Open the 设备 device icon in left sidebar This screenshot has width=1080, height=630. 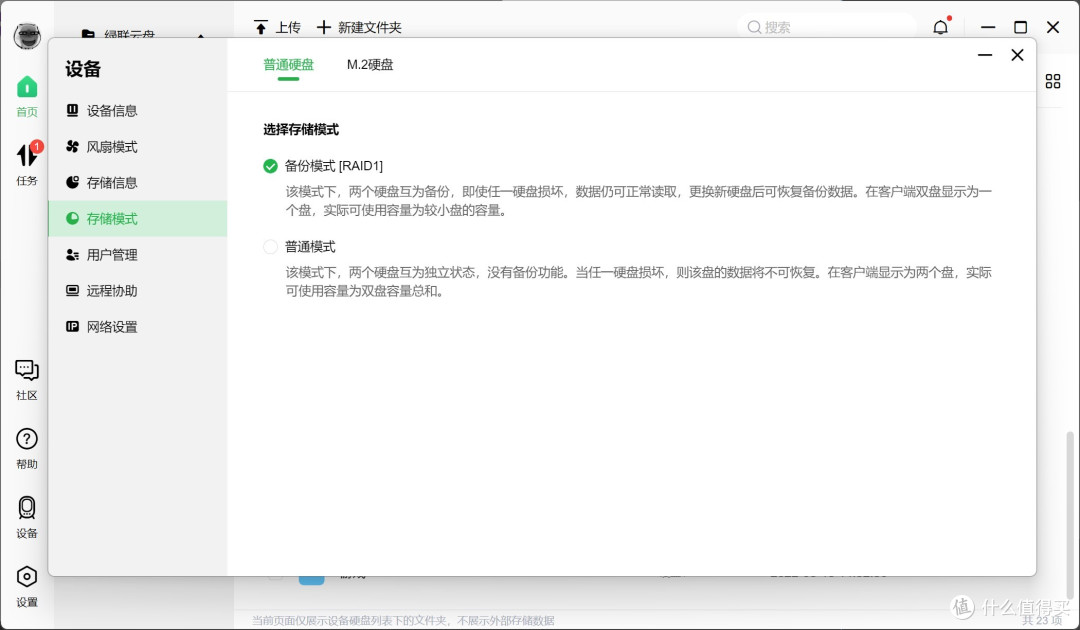click(x=27, y=517)
